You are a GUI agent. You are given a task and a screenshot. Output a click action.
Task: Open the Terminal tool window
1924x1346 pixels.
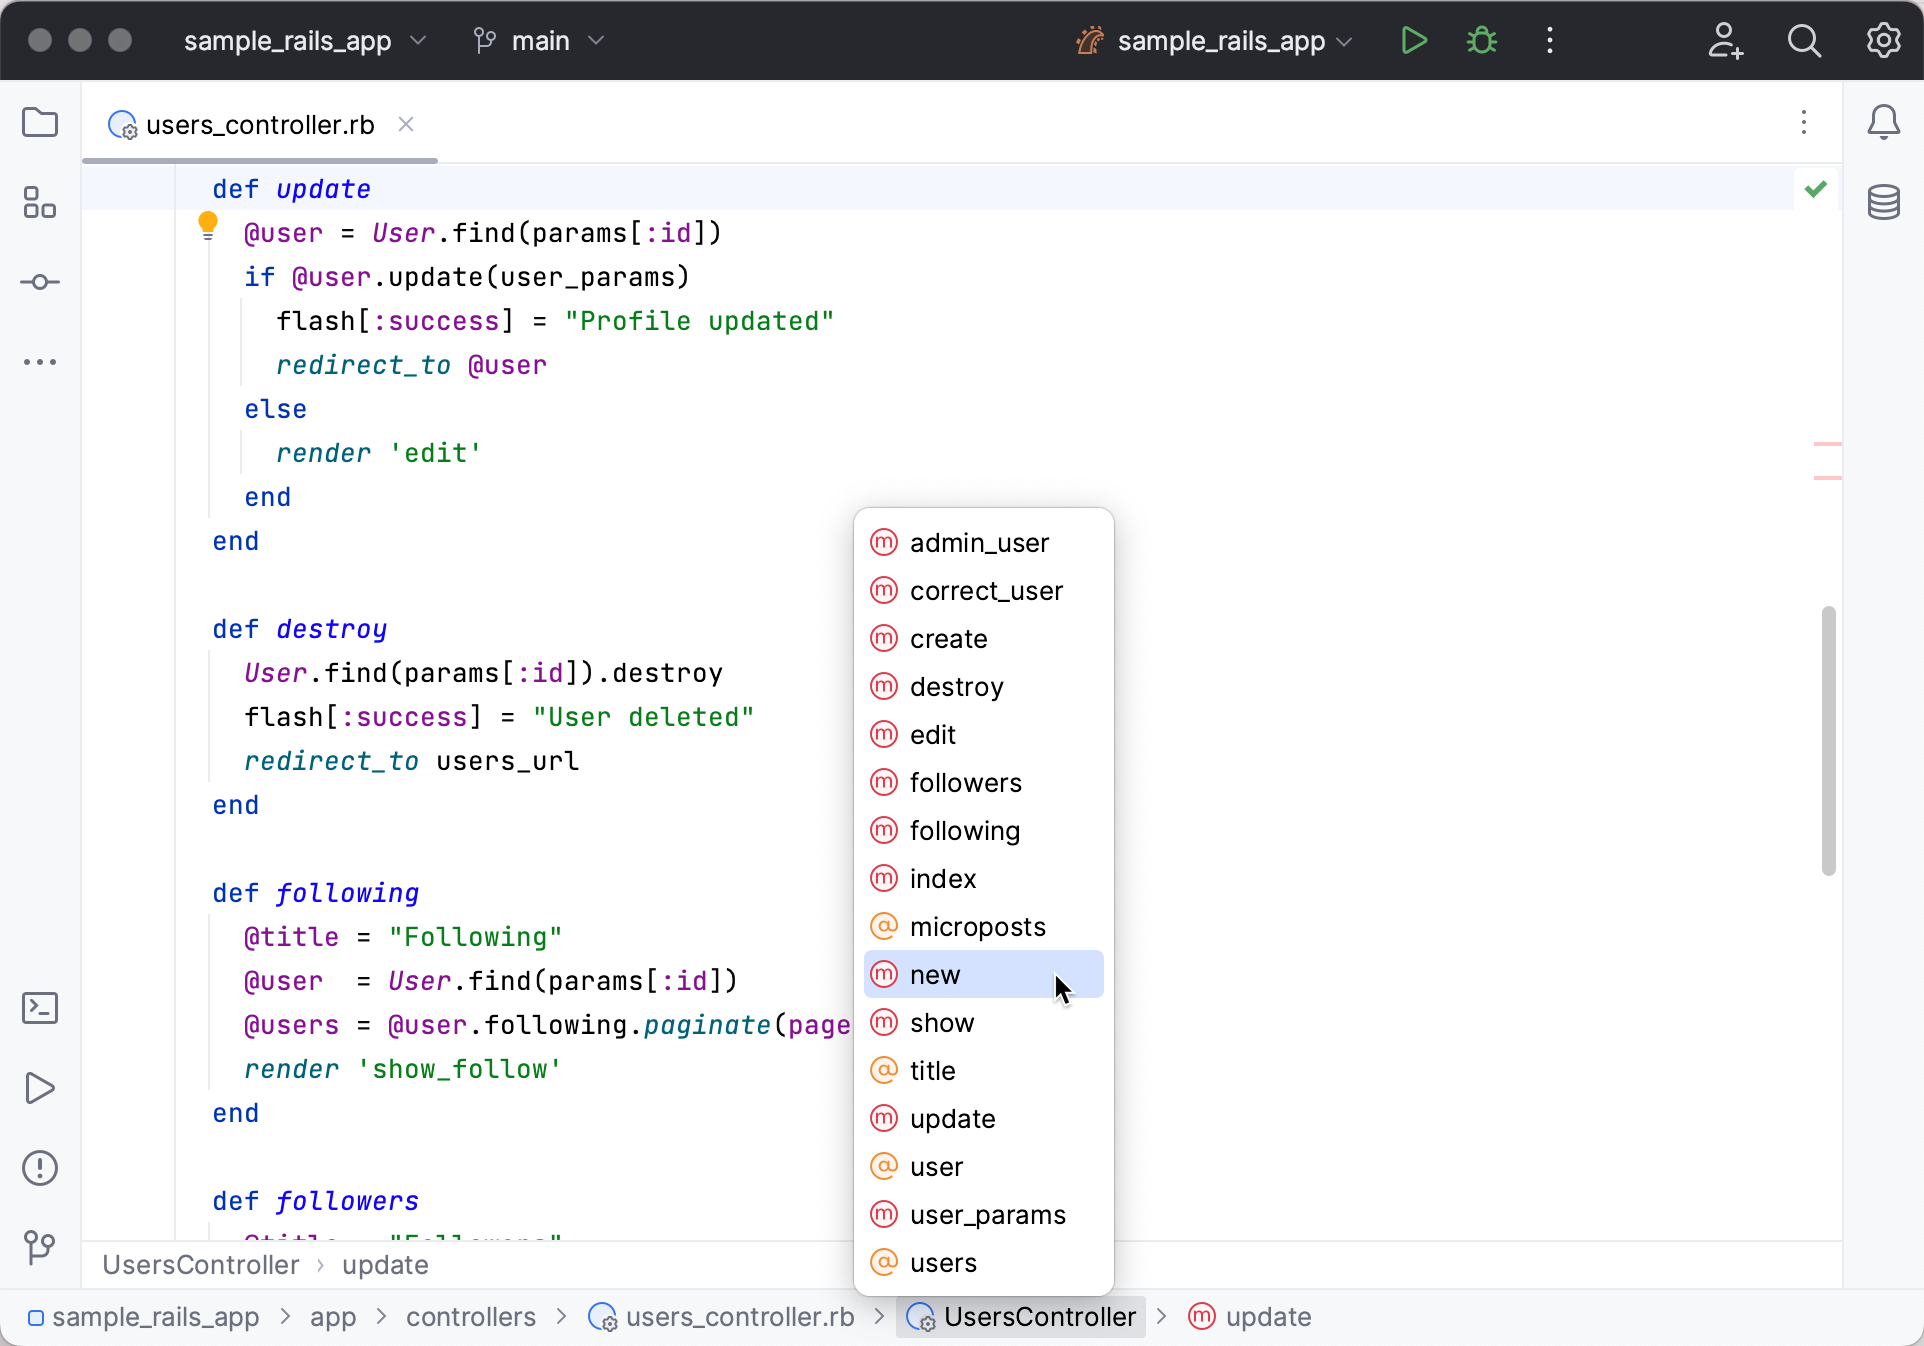coord(40,1008)
